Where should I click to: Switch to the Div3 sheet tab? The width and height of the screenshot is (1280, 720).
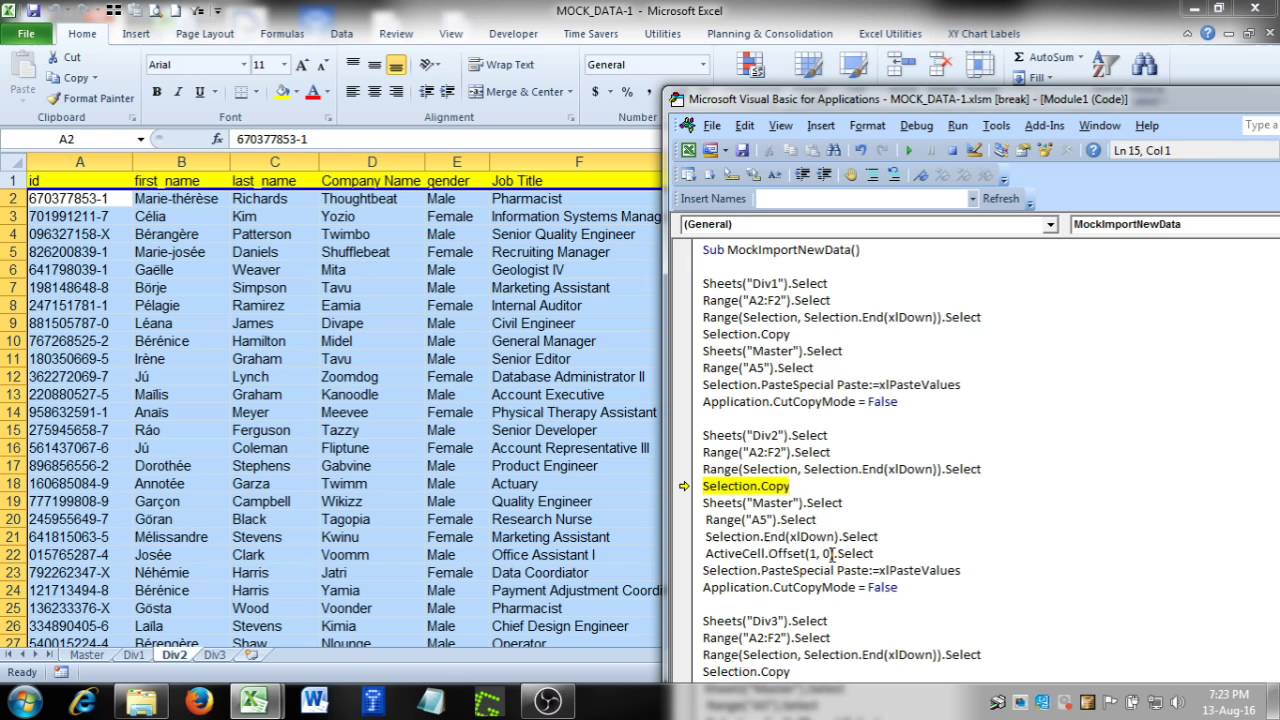pyautogui.click(x=215, y=655)
